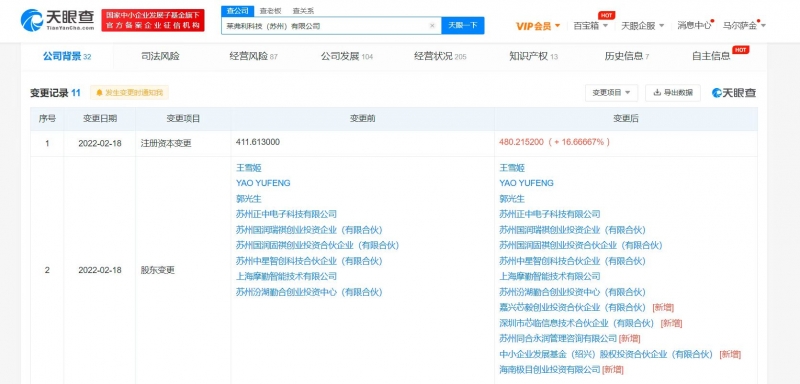Viewport: 800px width, 384px height.
Task: Clear the search box with the X icon
Action: (432, 25)
